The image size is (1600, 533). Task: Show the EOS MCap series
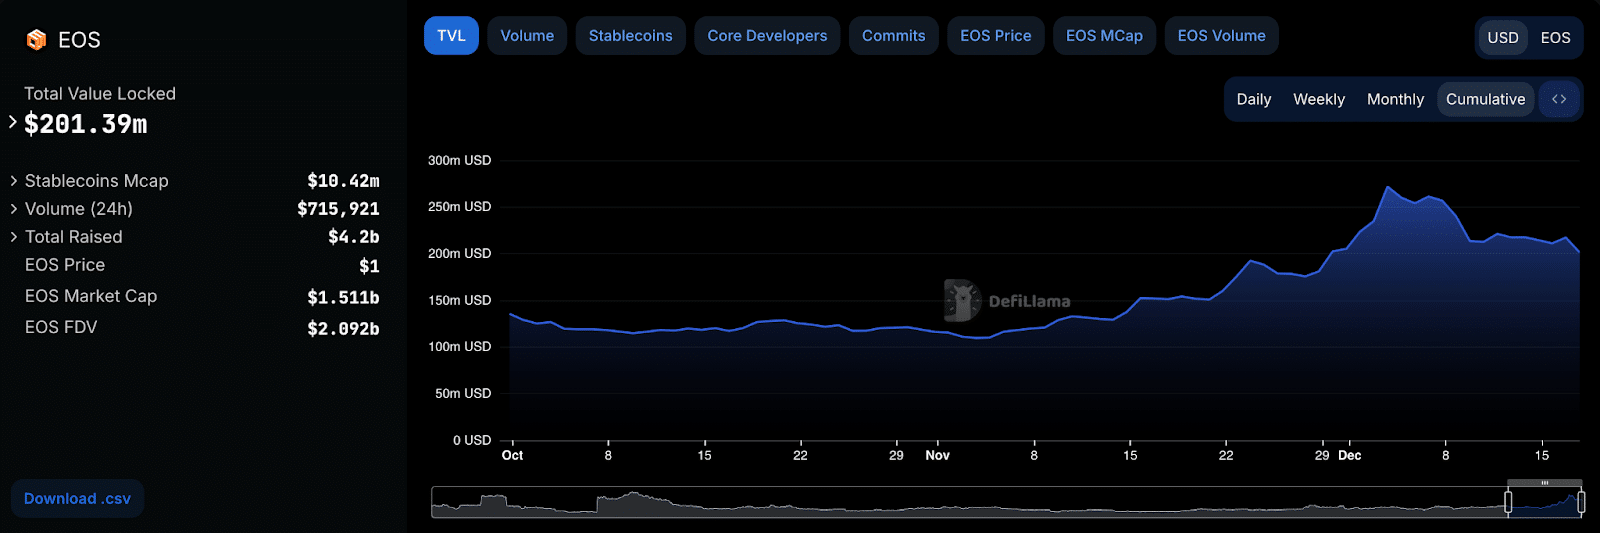(x=1104, y=36)
